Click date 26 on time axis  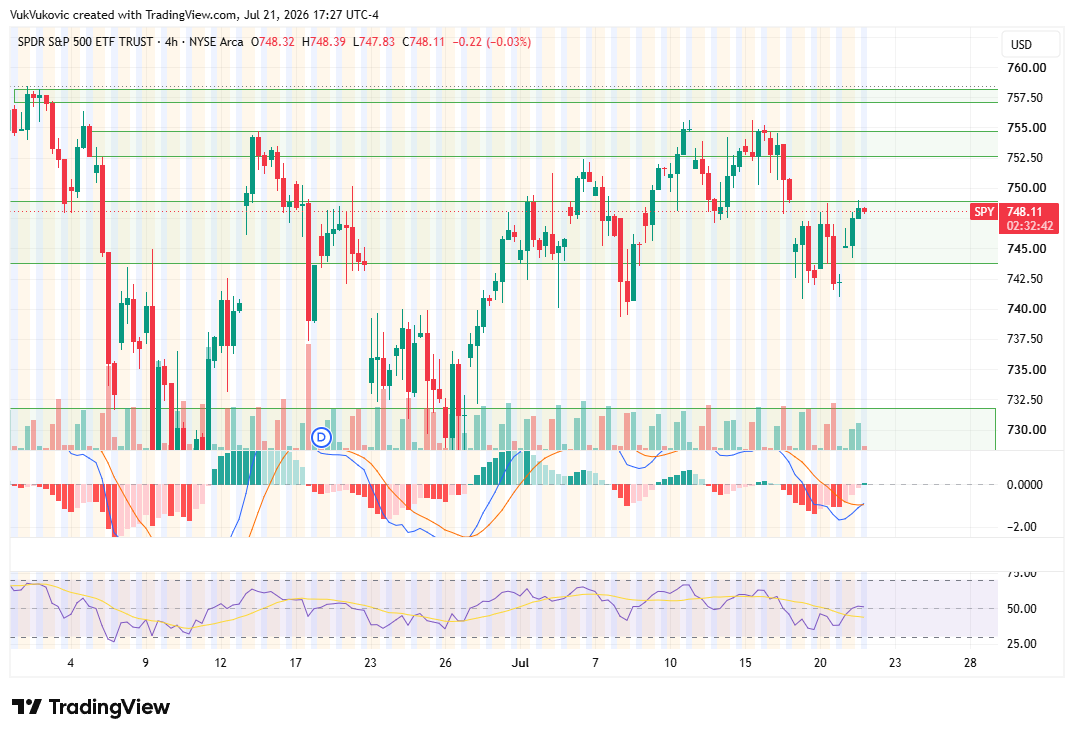(x=445, y=662)
